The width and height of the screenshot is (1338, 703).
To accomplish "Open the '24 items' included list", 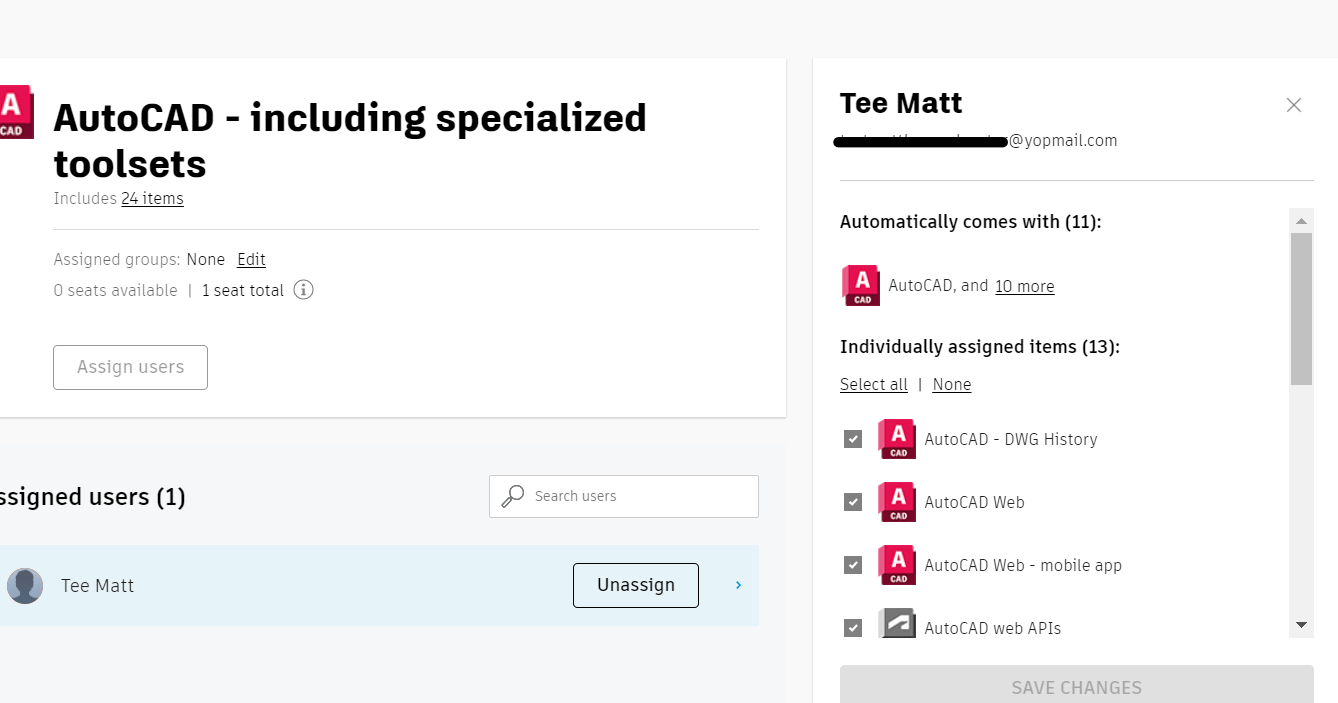I will pyautogui.click(x=152, y=198).
